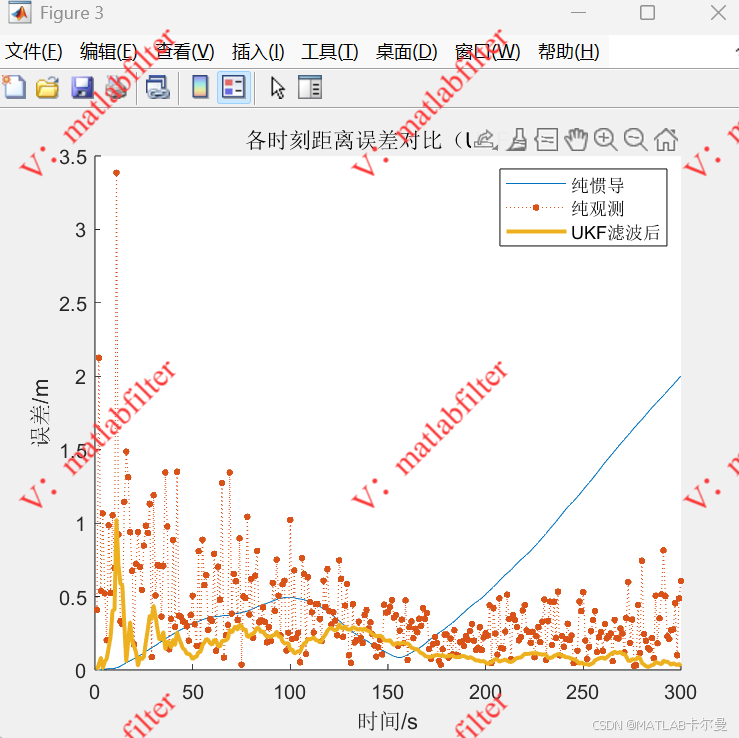Activate the Pan hand tool

pos(576,140)
